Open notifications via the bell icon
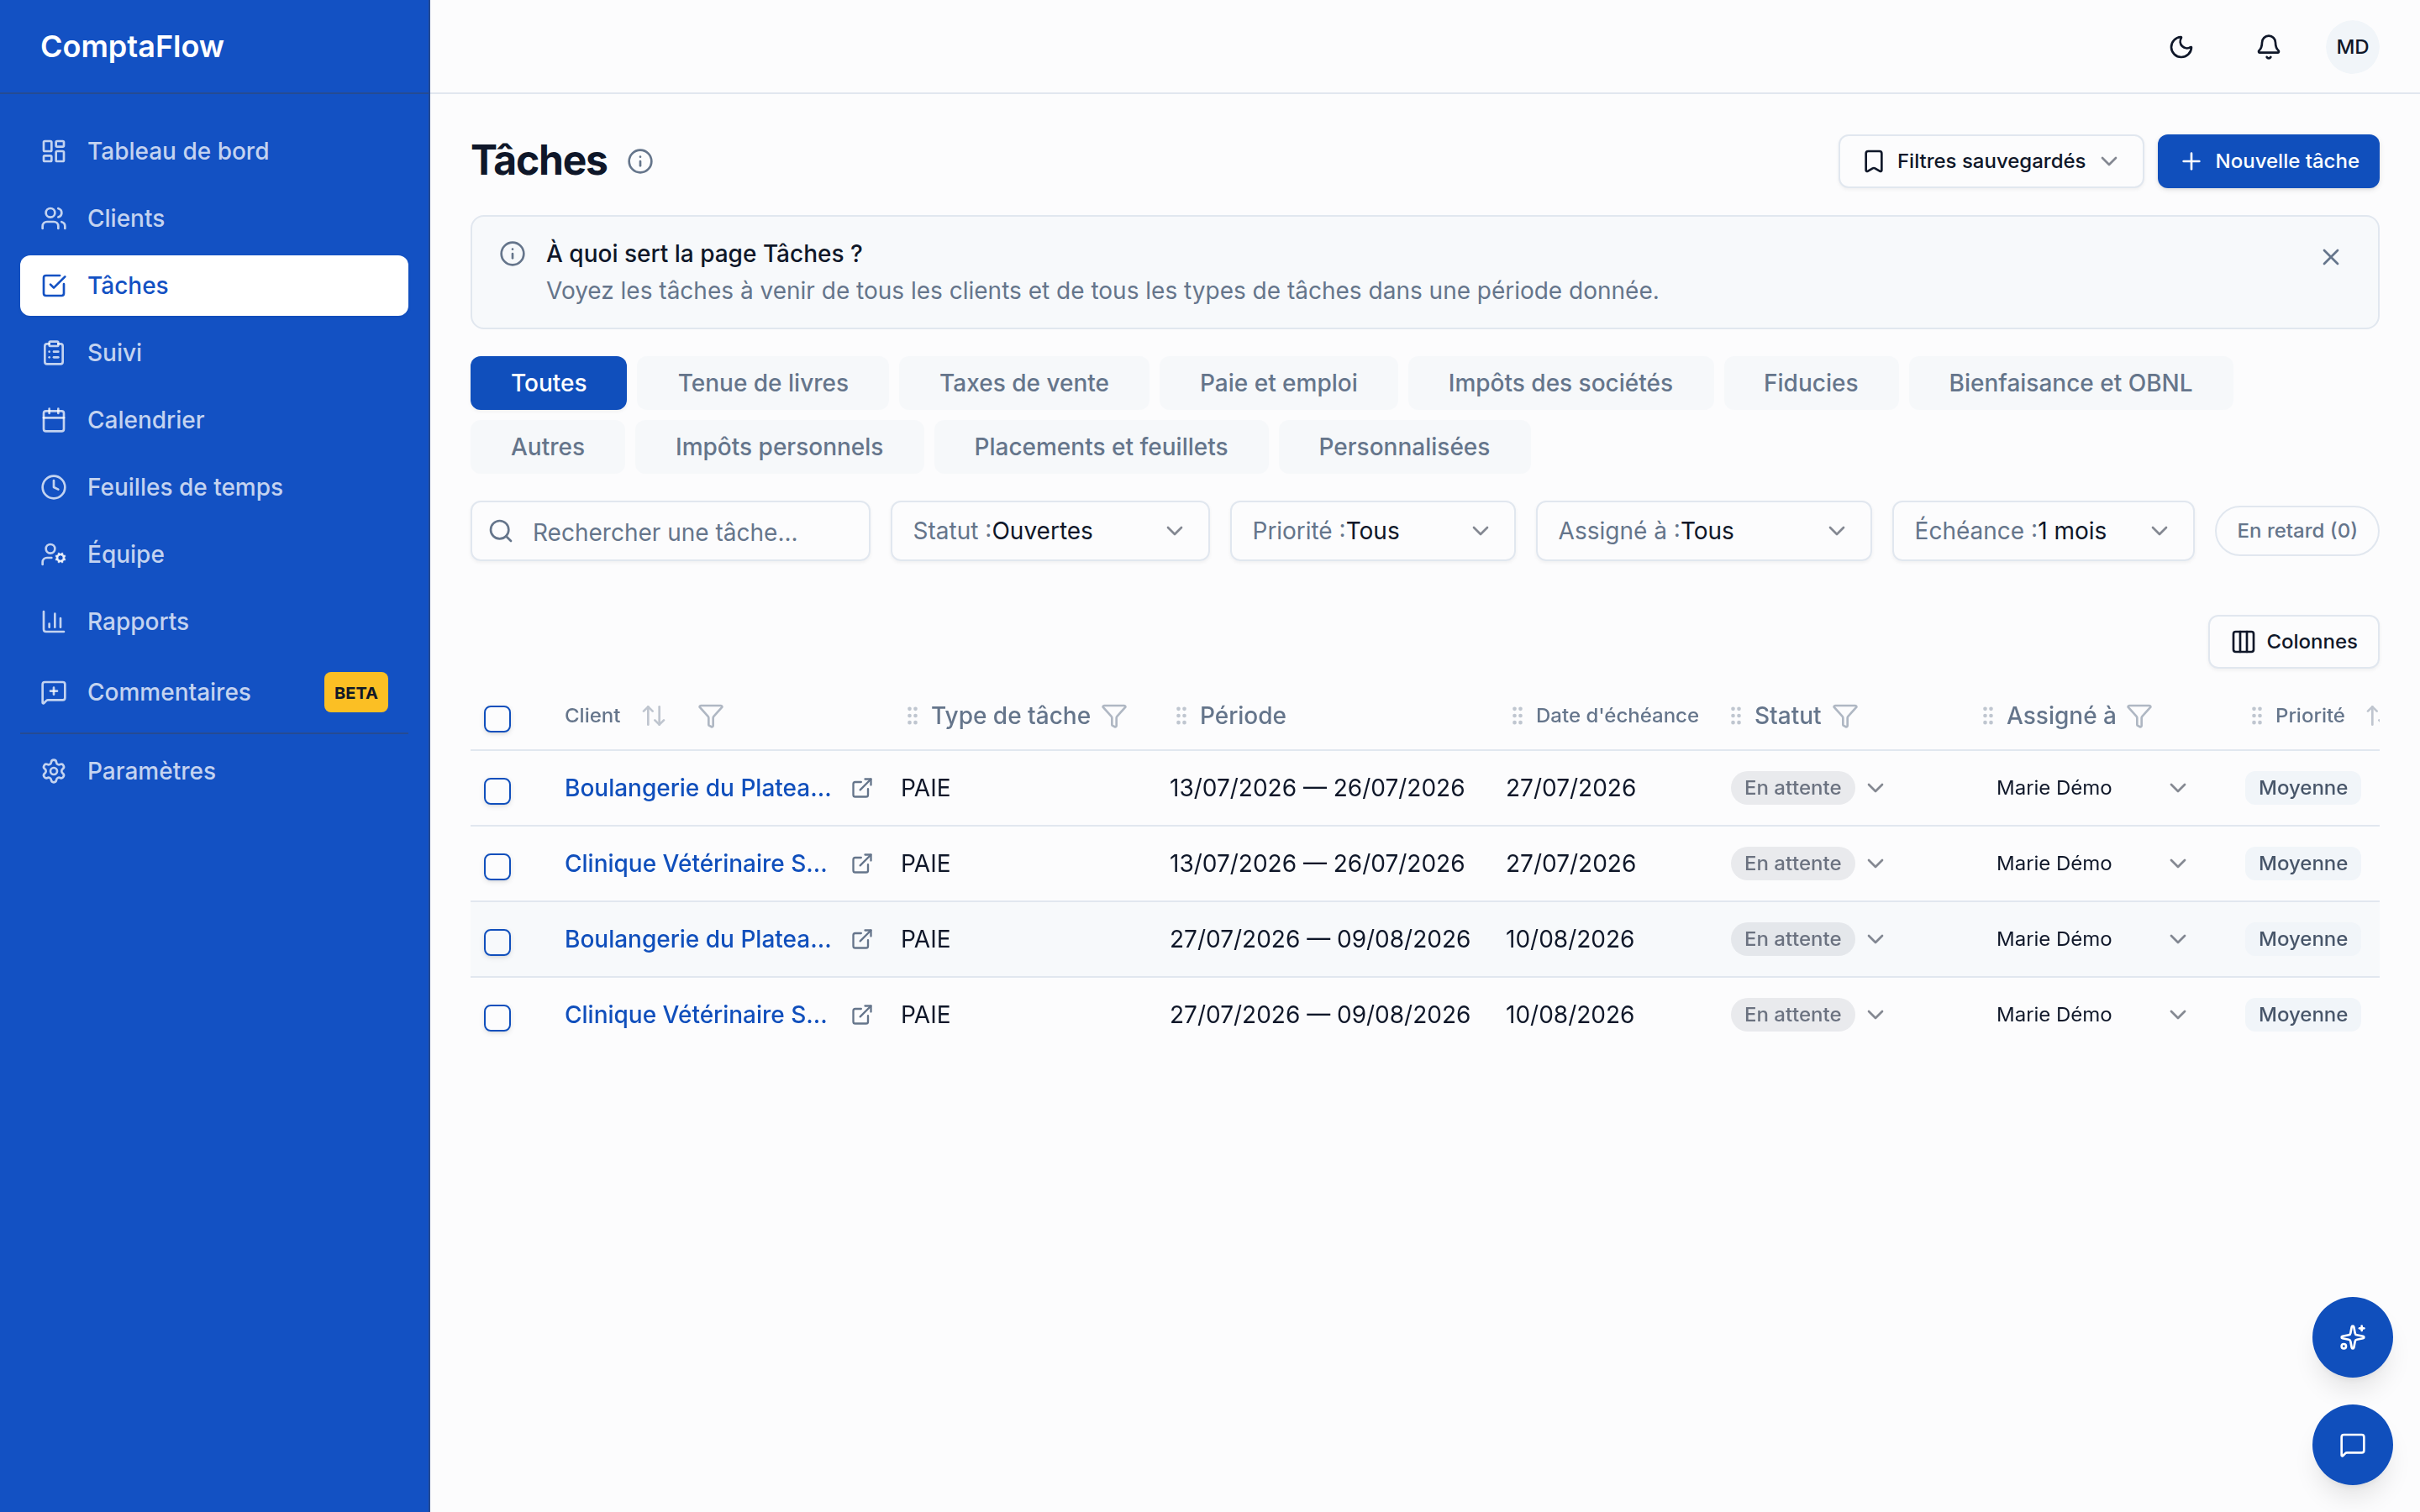 [2268, 47]
